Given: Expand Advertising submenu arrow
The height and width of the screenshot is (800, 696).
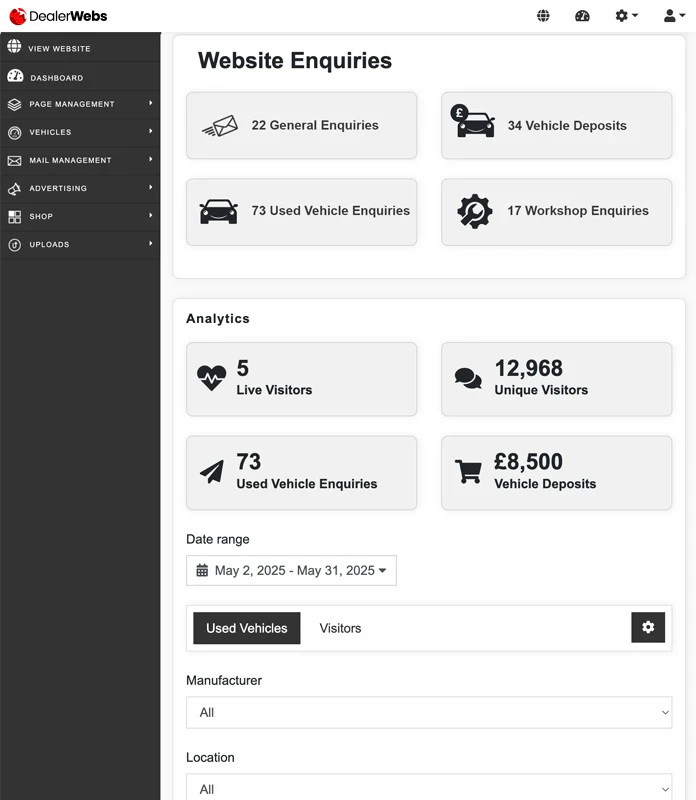Looking at the screenshot, I should click(151, 187).
